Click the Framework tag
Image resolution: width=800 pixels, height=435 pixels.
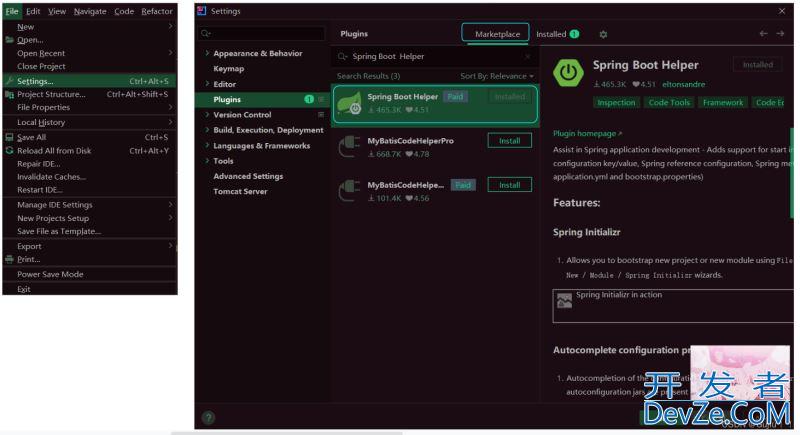[723, 103]
